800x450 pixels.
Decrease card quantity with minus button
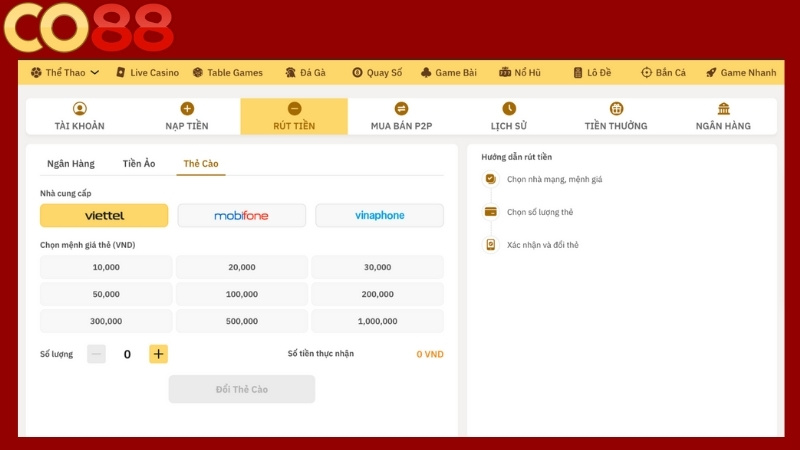[96, 354]
